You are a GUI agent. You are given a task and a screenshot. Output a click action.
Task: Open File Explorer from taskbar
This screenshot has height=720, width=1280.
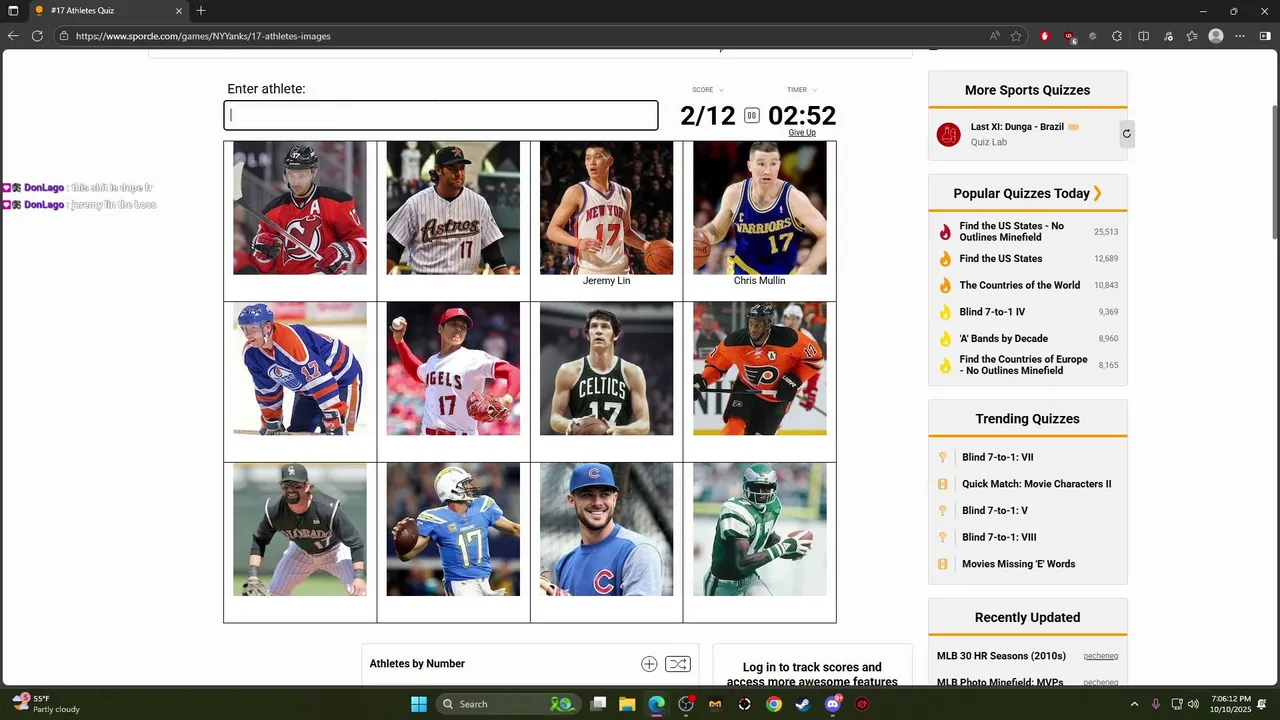point(627,704)
